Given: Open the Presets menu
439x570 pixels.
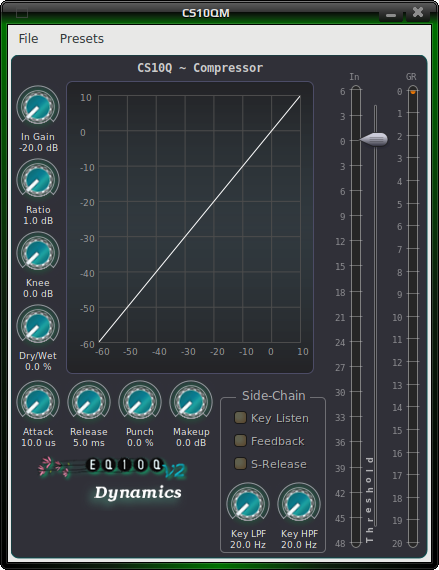Looking at the screenshot, I should 82,39.
